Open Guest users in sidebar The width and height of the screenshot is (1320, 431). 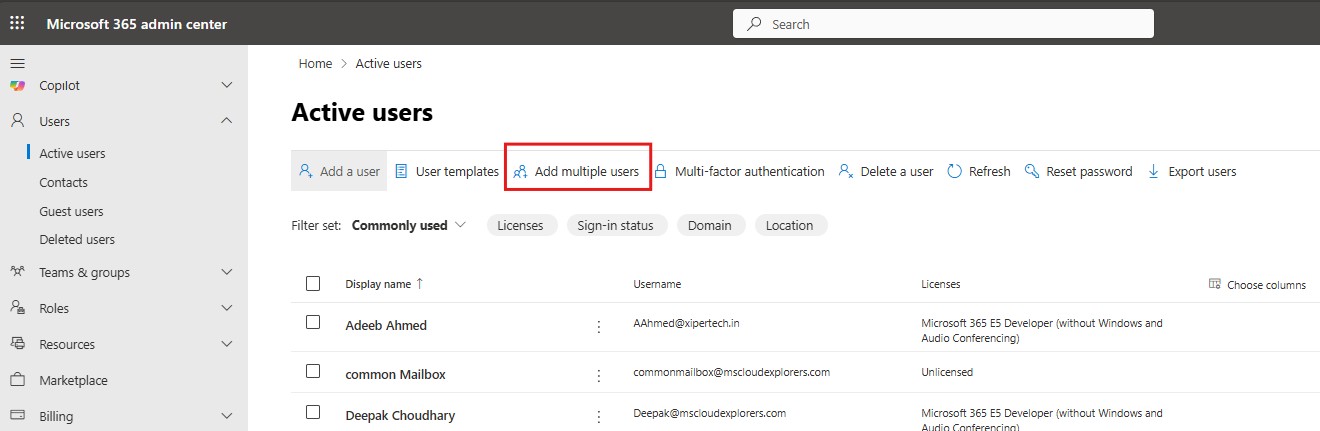[71, 211]
